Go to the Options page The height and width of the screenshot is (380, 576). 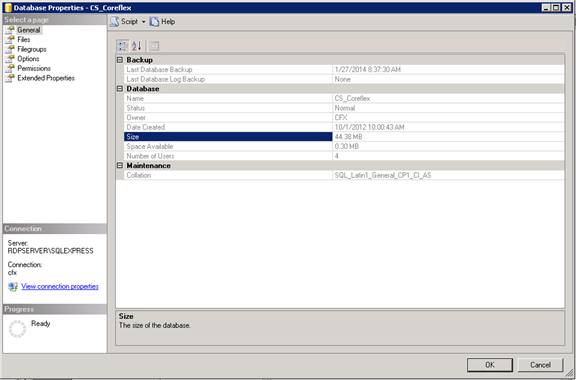click(28, 58)
